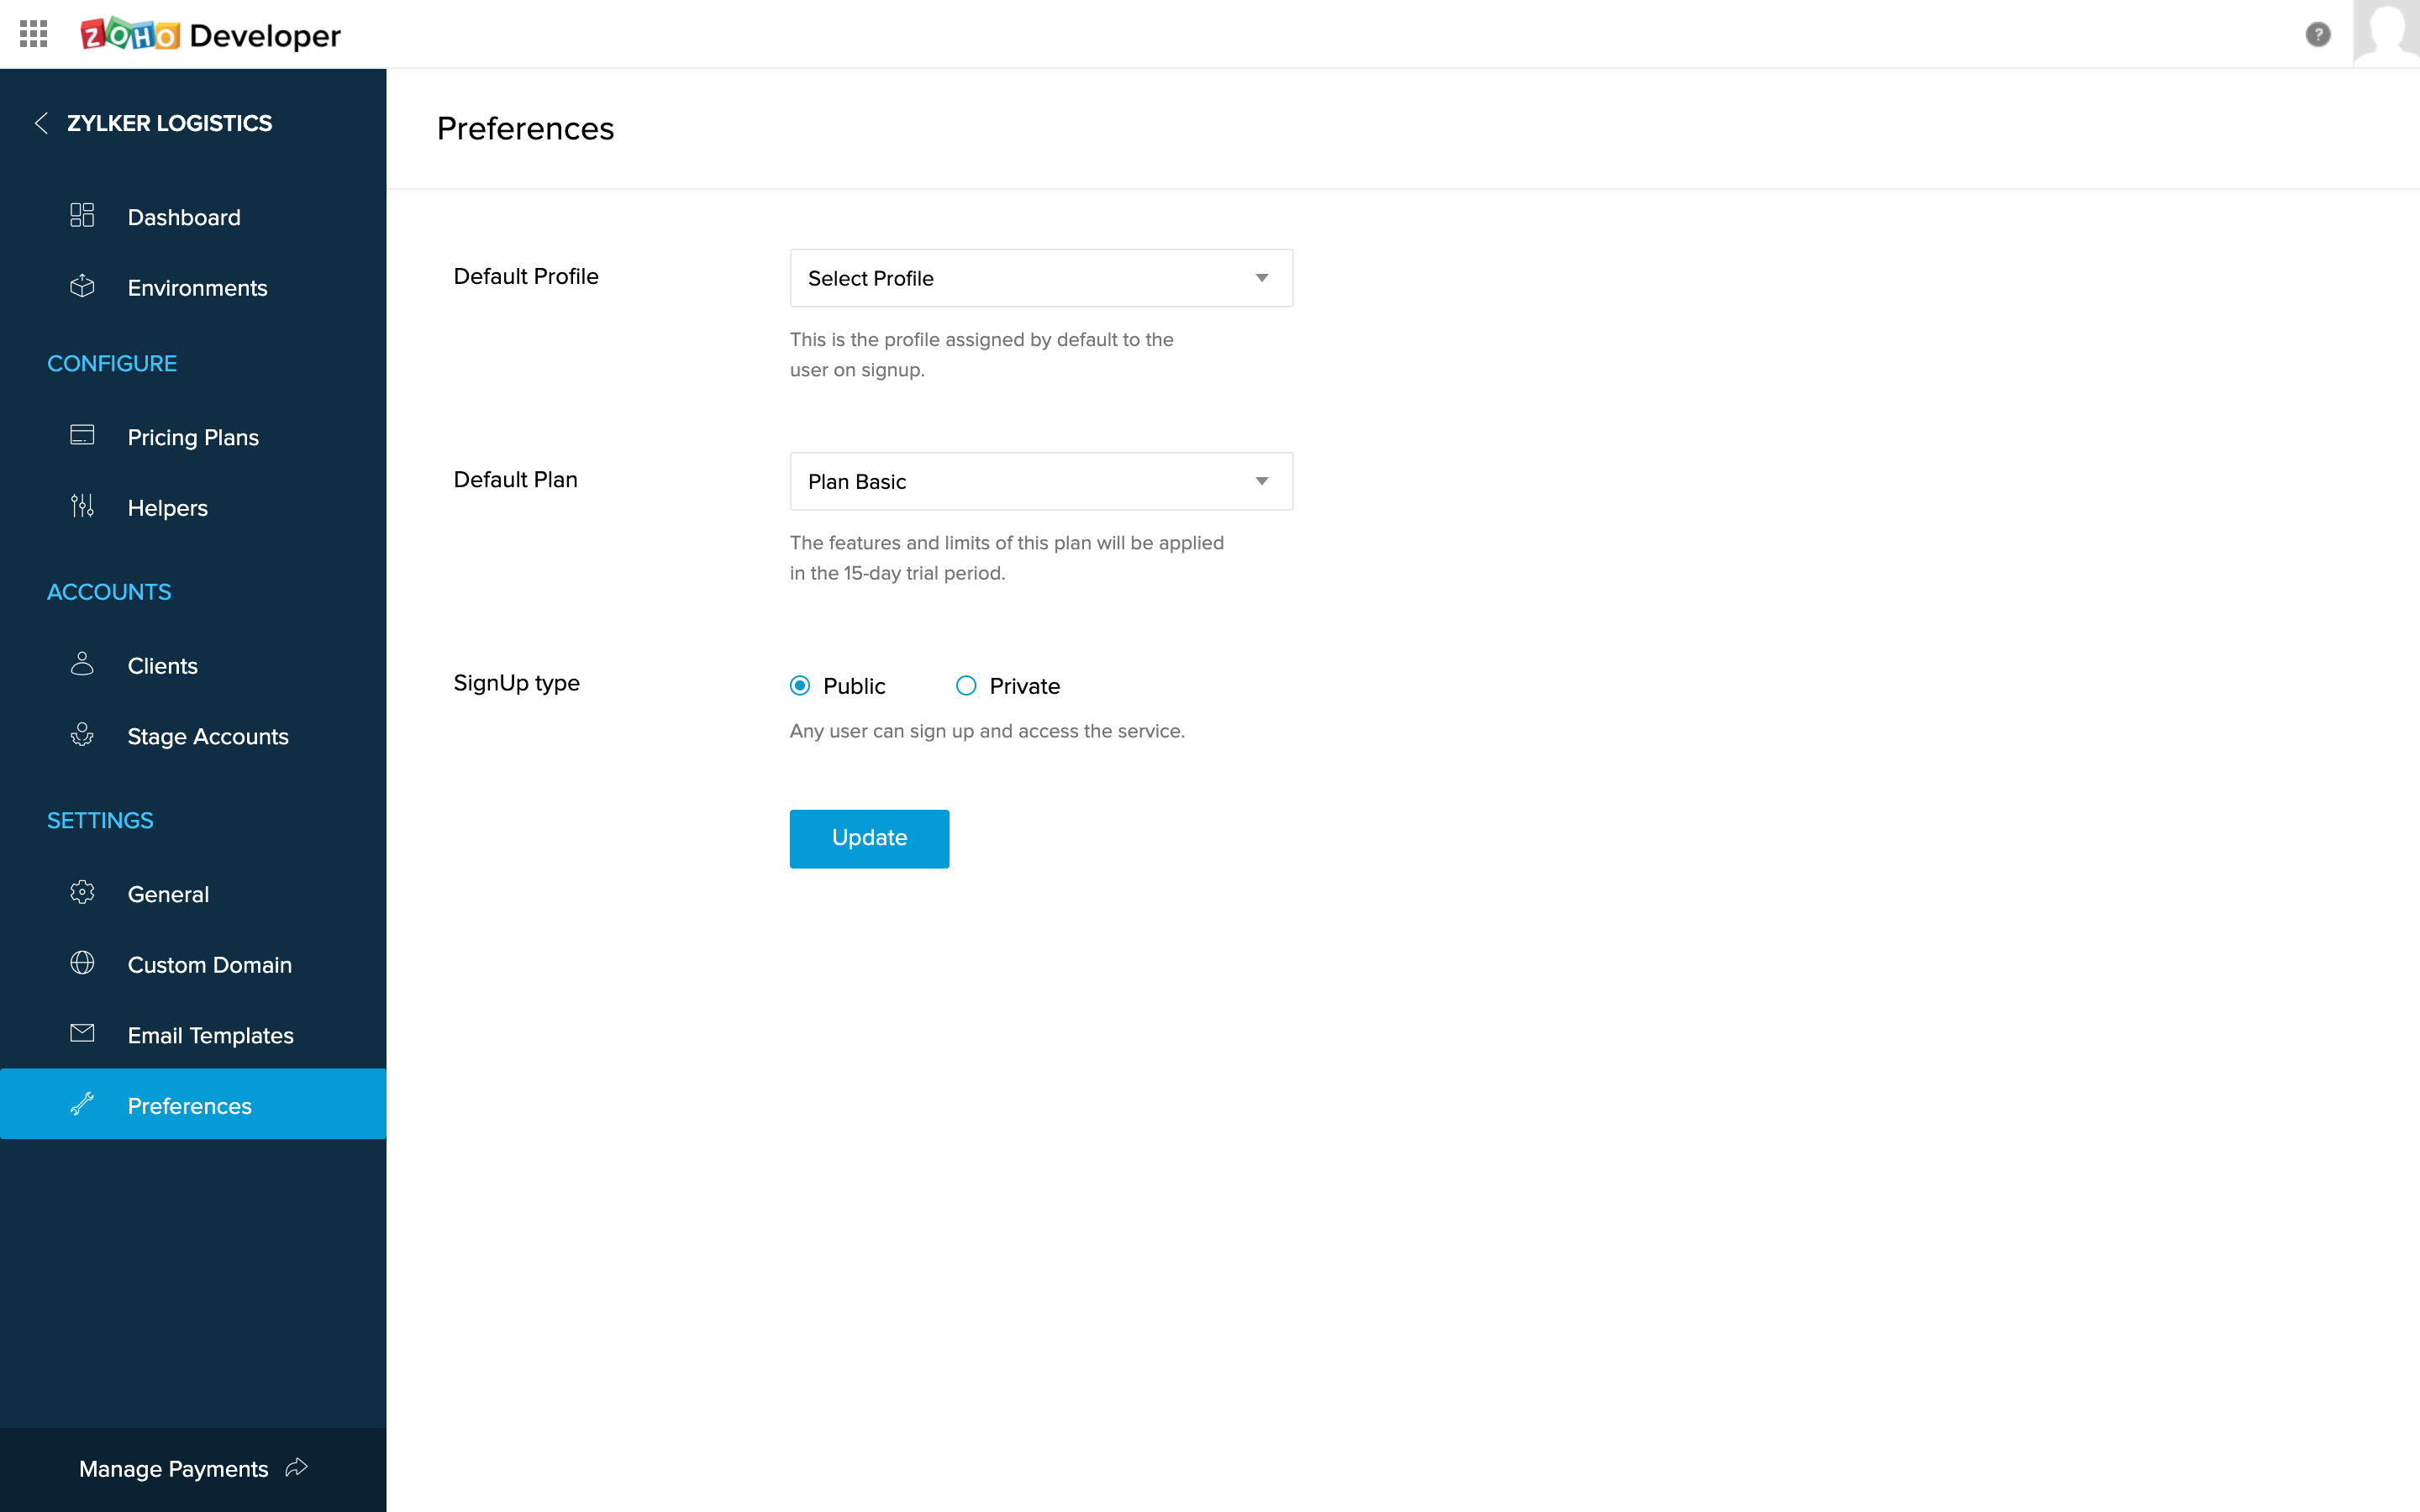Open the Clients menu item
This screenshot has width=2420, height=1512.
(162, 666)
